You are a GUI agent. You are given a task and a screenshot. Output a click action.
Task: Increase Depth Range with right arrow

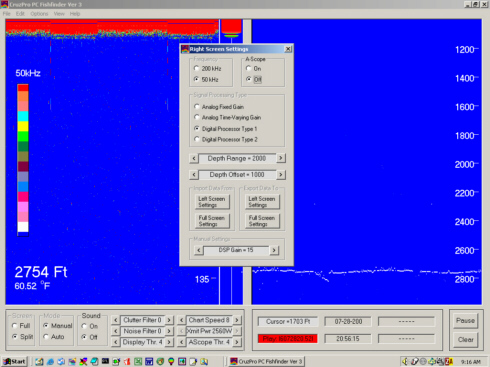281,158
